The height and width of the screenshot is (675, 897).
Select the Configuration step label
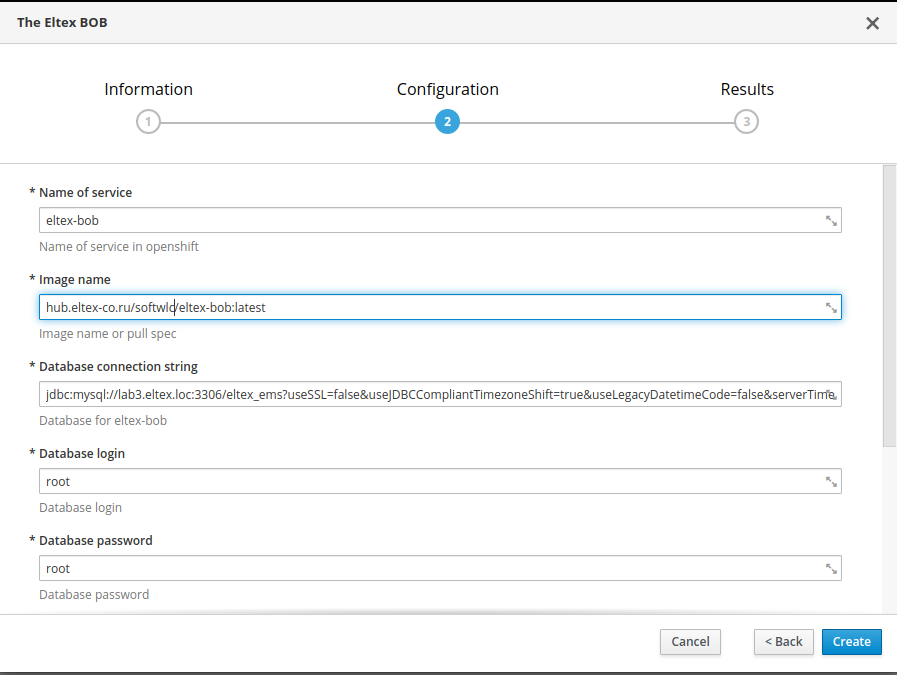tap(447, 89)
